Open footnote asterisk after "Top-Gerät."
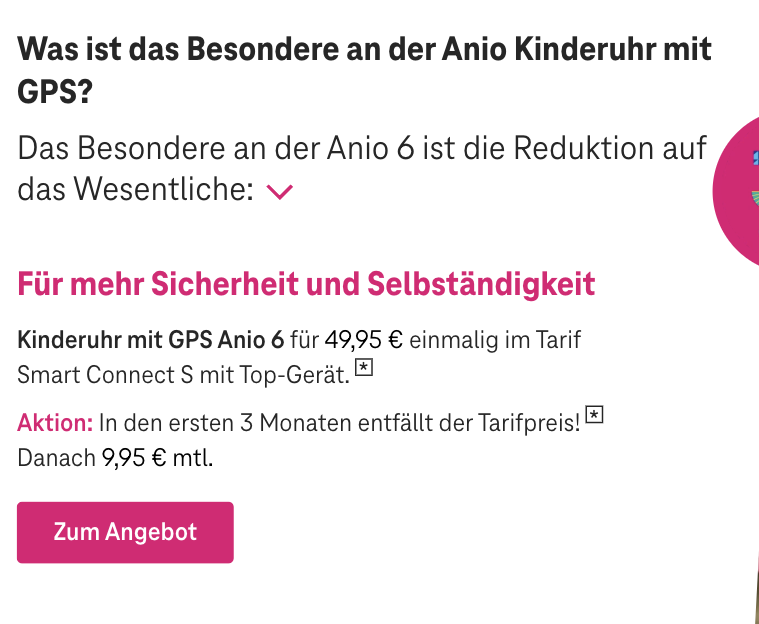This screenshot has width=759, height=624. (365, 370)
